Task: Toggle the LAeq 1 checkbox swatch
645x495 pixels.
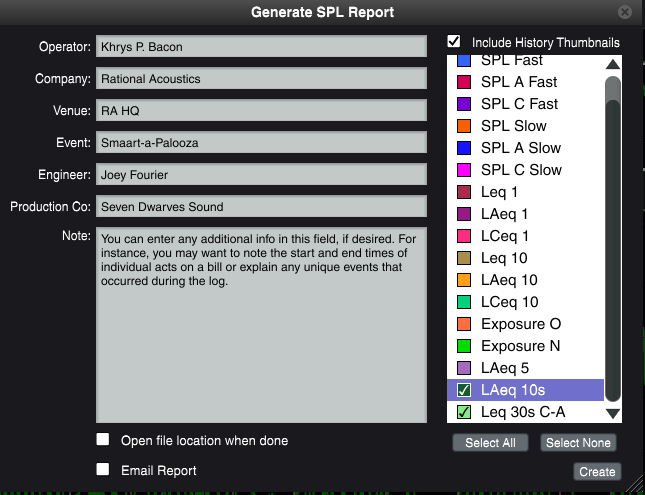Action: click(464, 214)
